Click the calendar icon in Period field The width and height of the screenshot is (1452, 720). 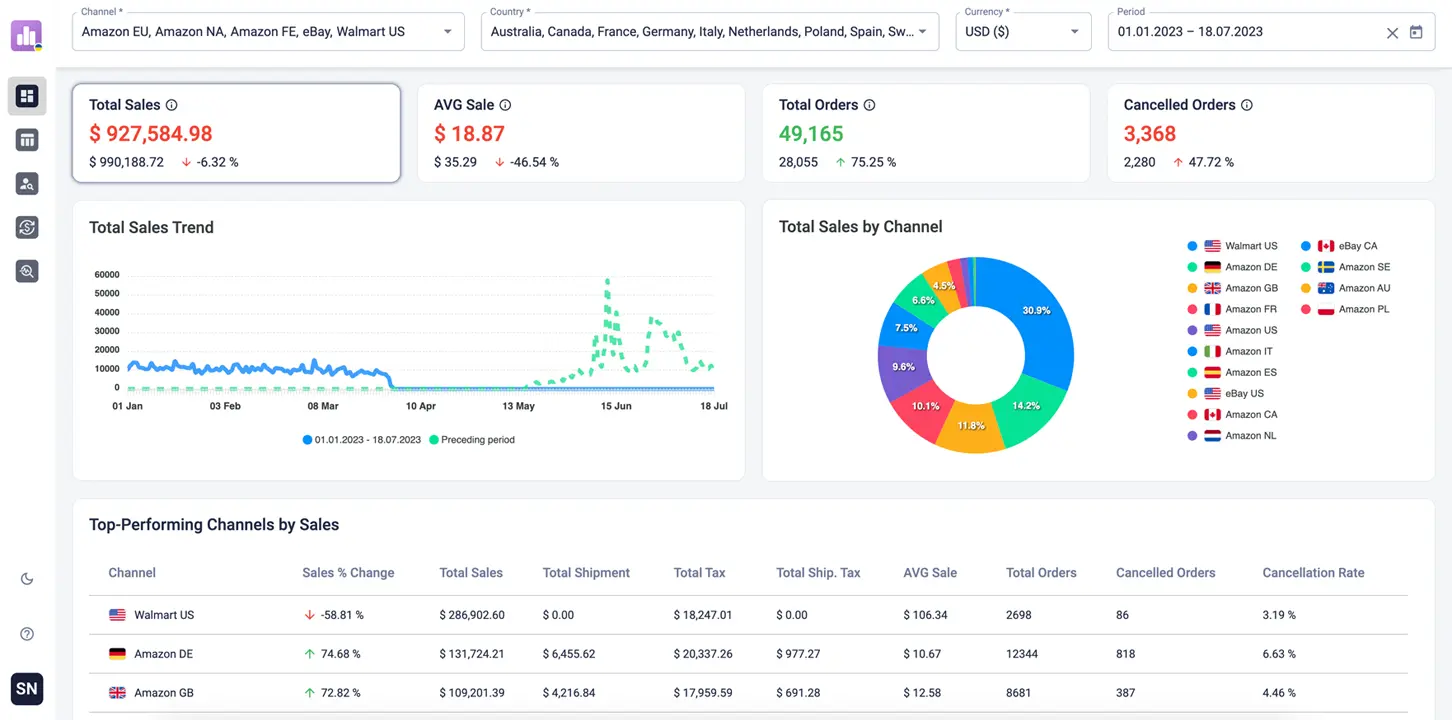tap(1416, 32)
